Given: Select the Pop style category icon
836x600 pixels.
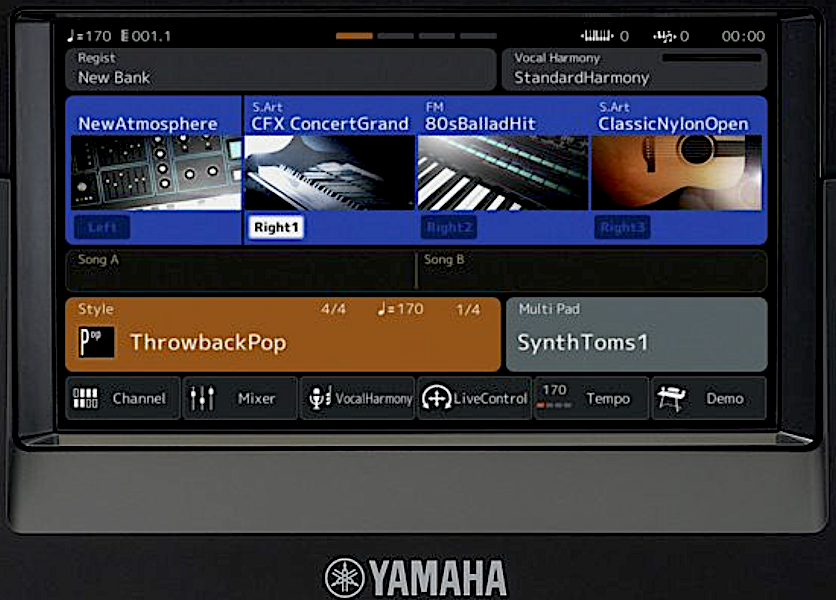Looking at the screenshot, I should point(97,342).
